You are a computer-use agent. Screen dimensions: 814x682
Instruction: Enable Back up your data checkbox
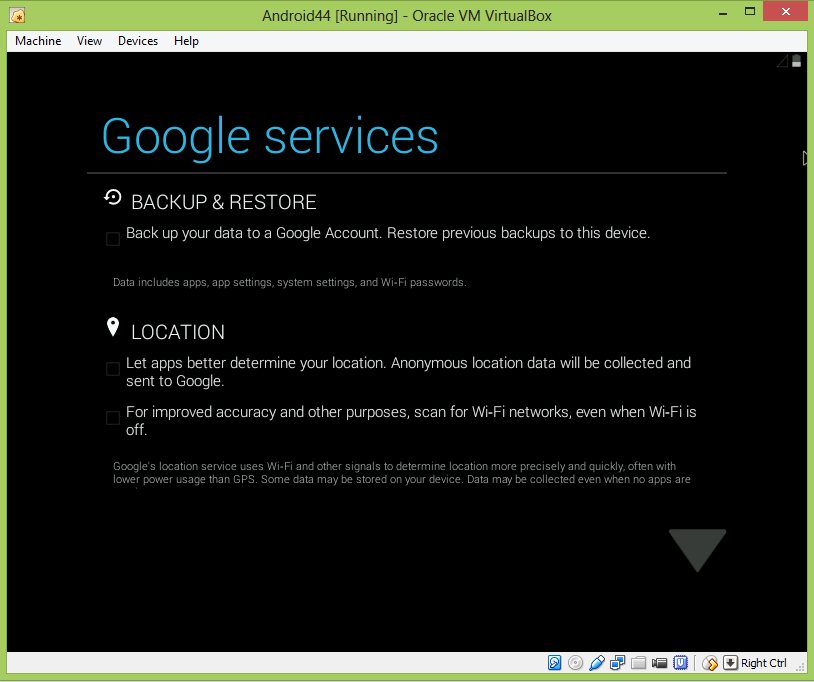(113, 239)
